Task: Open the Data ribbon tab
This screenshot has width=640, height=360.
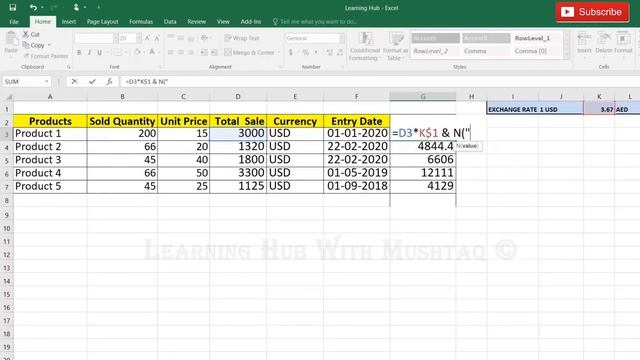Action: (x=170, y=22)
